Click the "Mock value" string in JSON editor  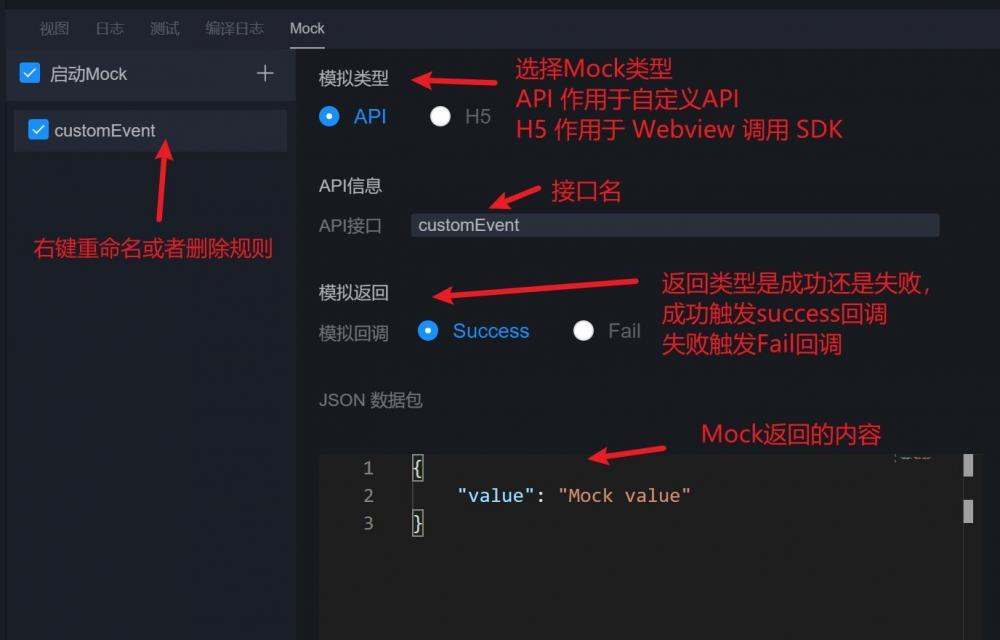pos(624,495)
